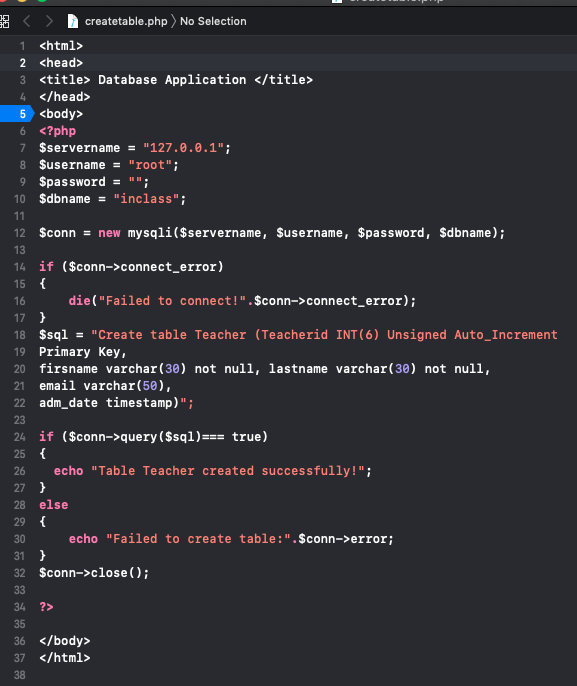Open the related items grid icon

pyautogui.click(x=4, y=21)
